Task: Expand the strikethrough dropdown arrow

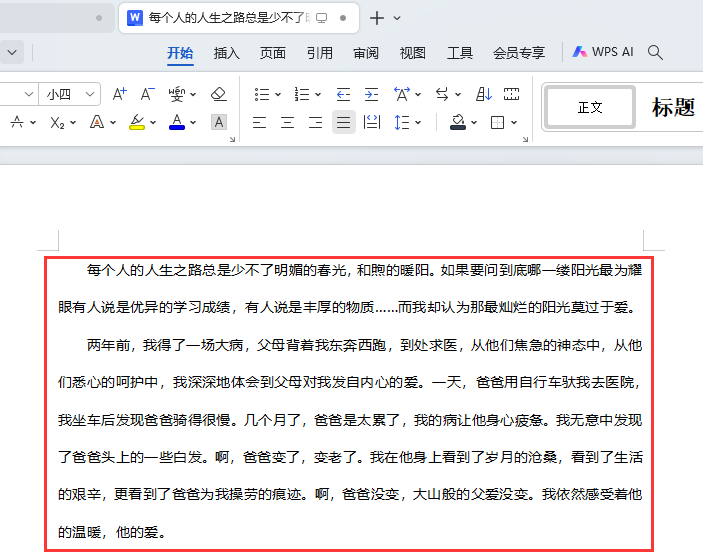Action: point(33,122)
